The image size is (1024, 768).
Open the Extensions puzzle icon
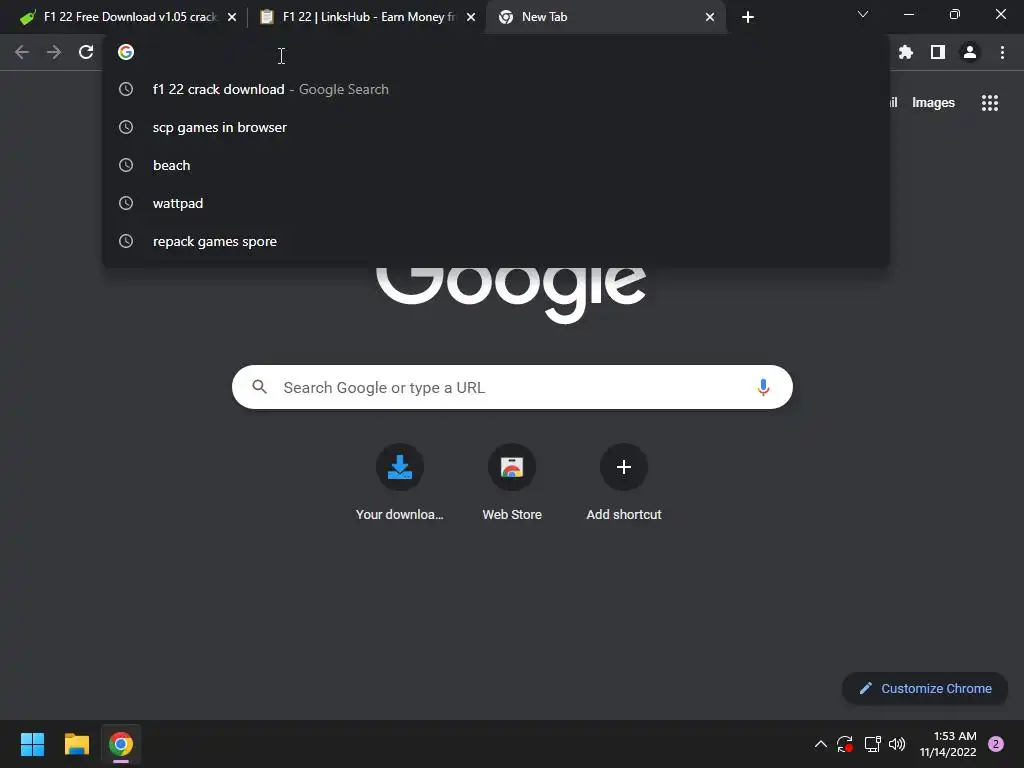coord(906,52)
